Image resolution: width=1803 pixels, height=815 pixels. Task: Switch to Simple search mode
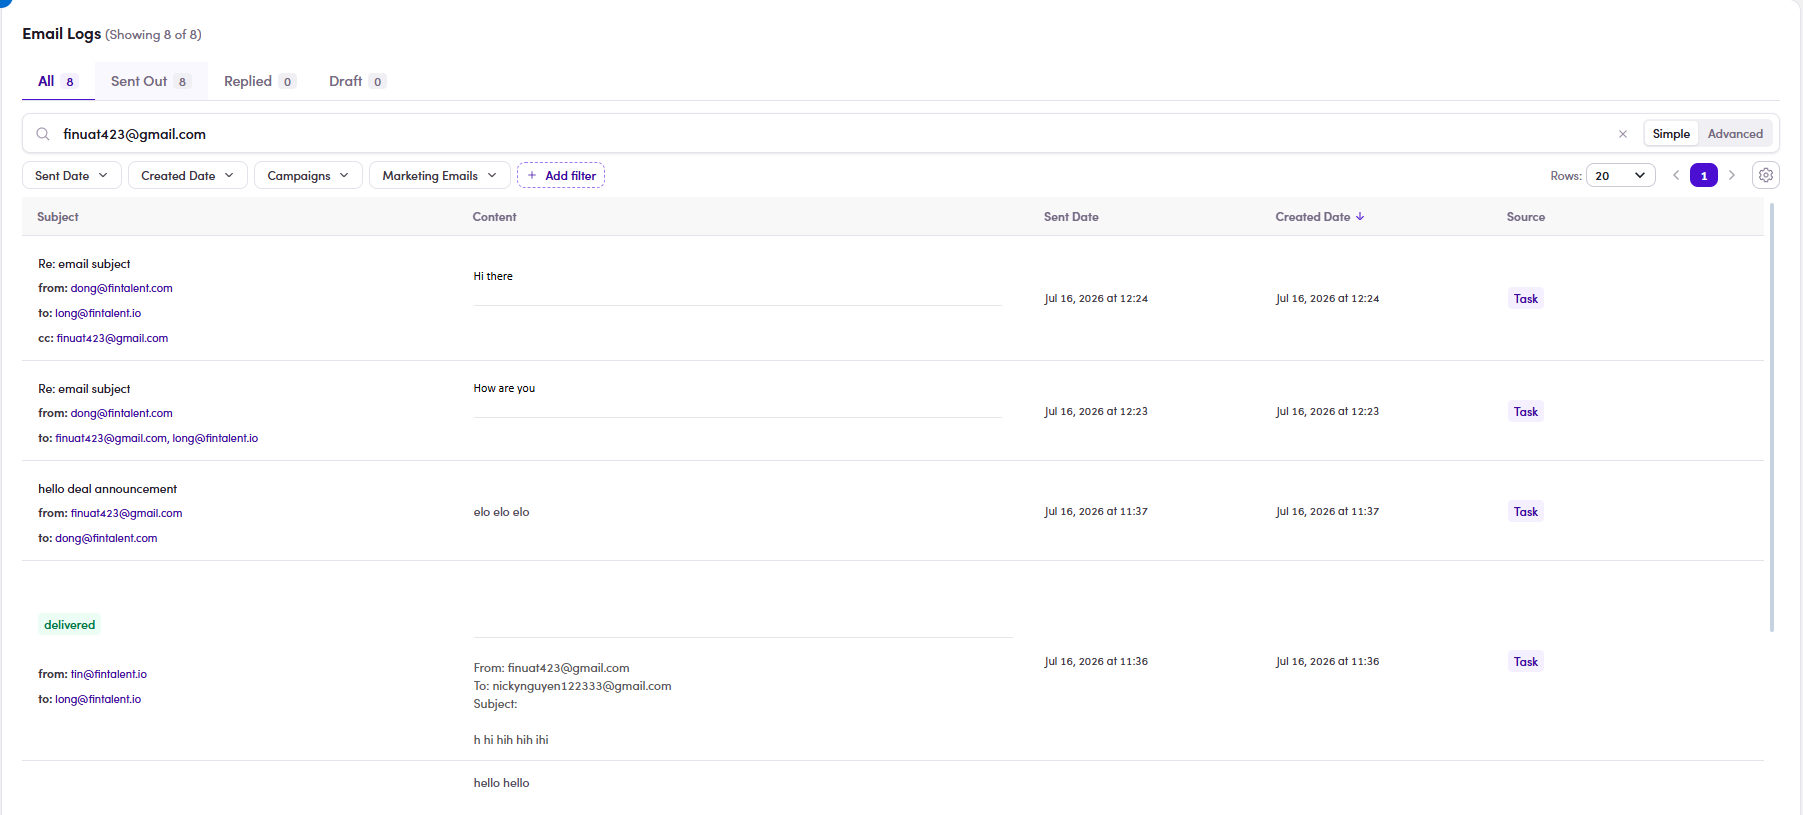(x=1671, y=134)
